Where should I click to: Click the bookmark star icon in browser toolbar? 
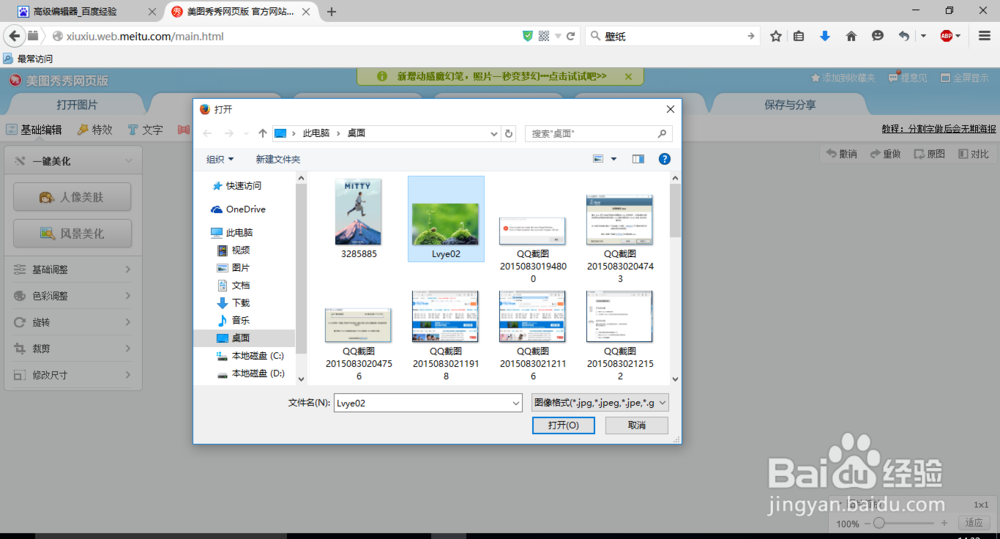[776, 36]
